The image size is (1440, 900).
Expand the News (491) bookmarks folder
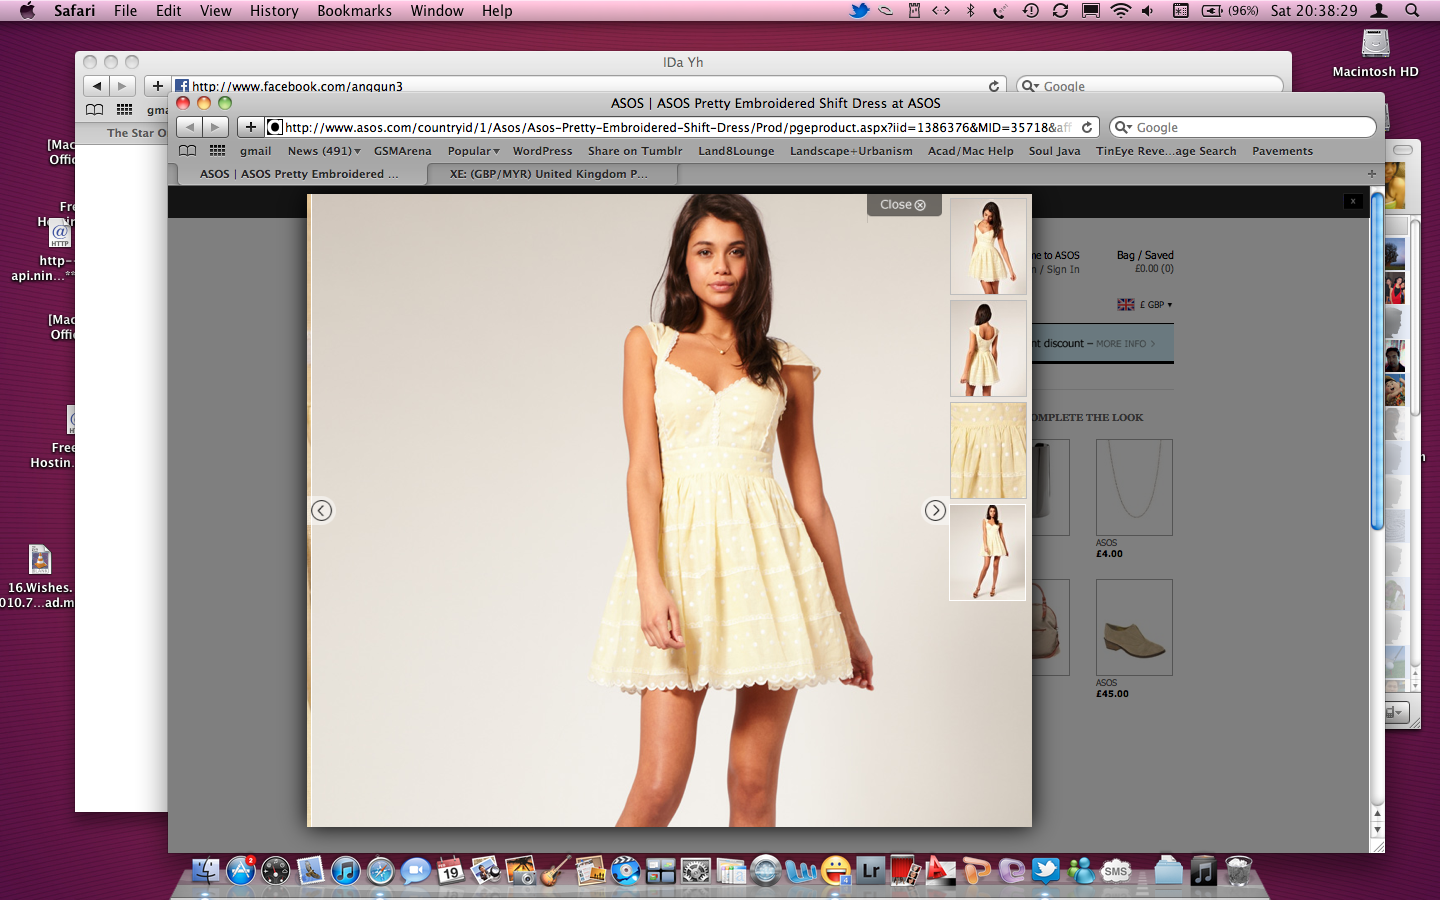point(323,151)
